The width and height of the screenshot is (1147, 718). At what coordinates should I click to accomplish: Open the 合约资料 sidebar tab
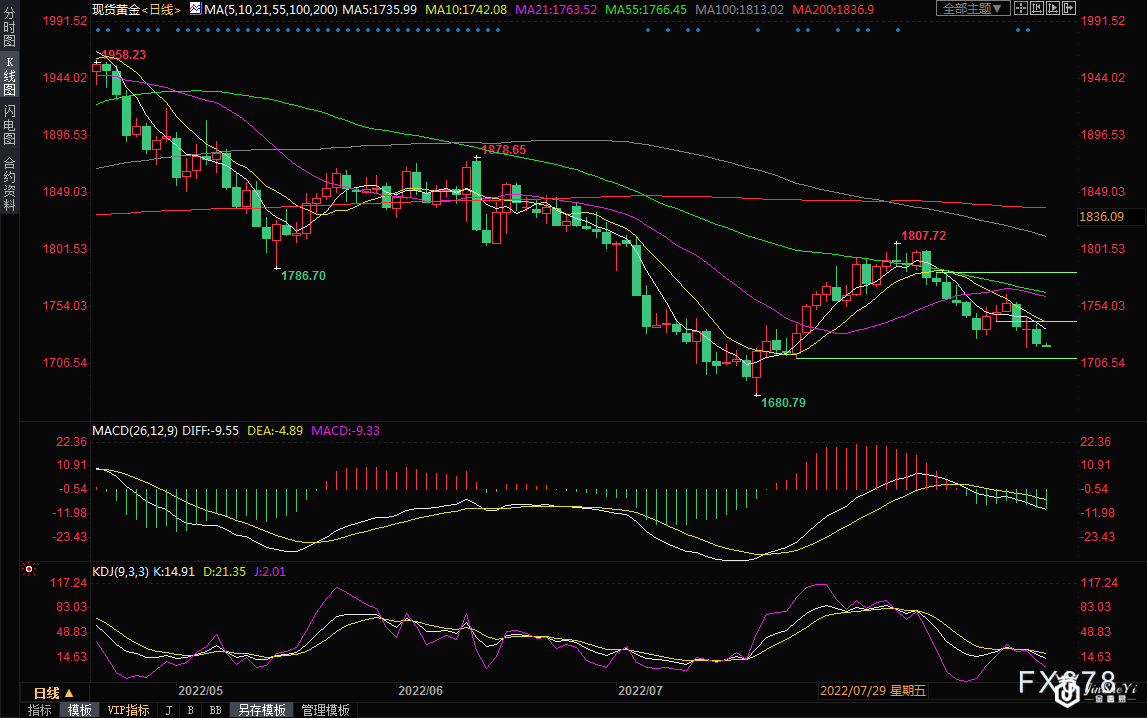(x=9, y=183)
